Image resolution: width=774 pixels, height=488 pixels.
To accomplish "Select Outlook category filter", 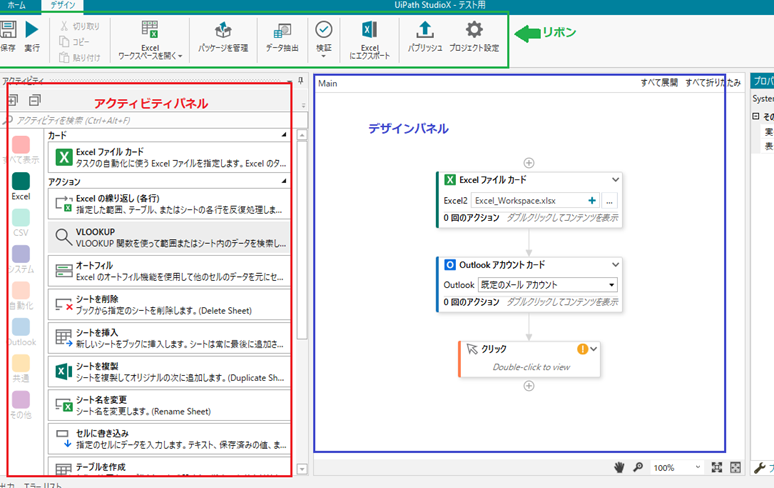I will pyautogui.click(x=21, y=333).
